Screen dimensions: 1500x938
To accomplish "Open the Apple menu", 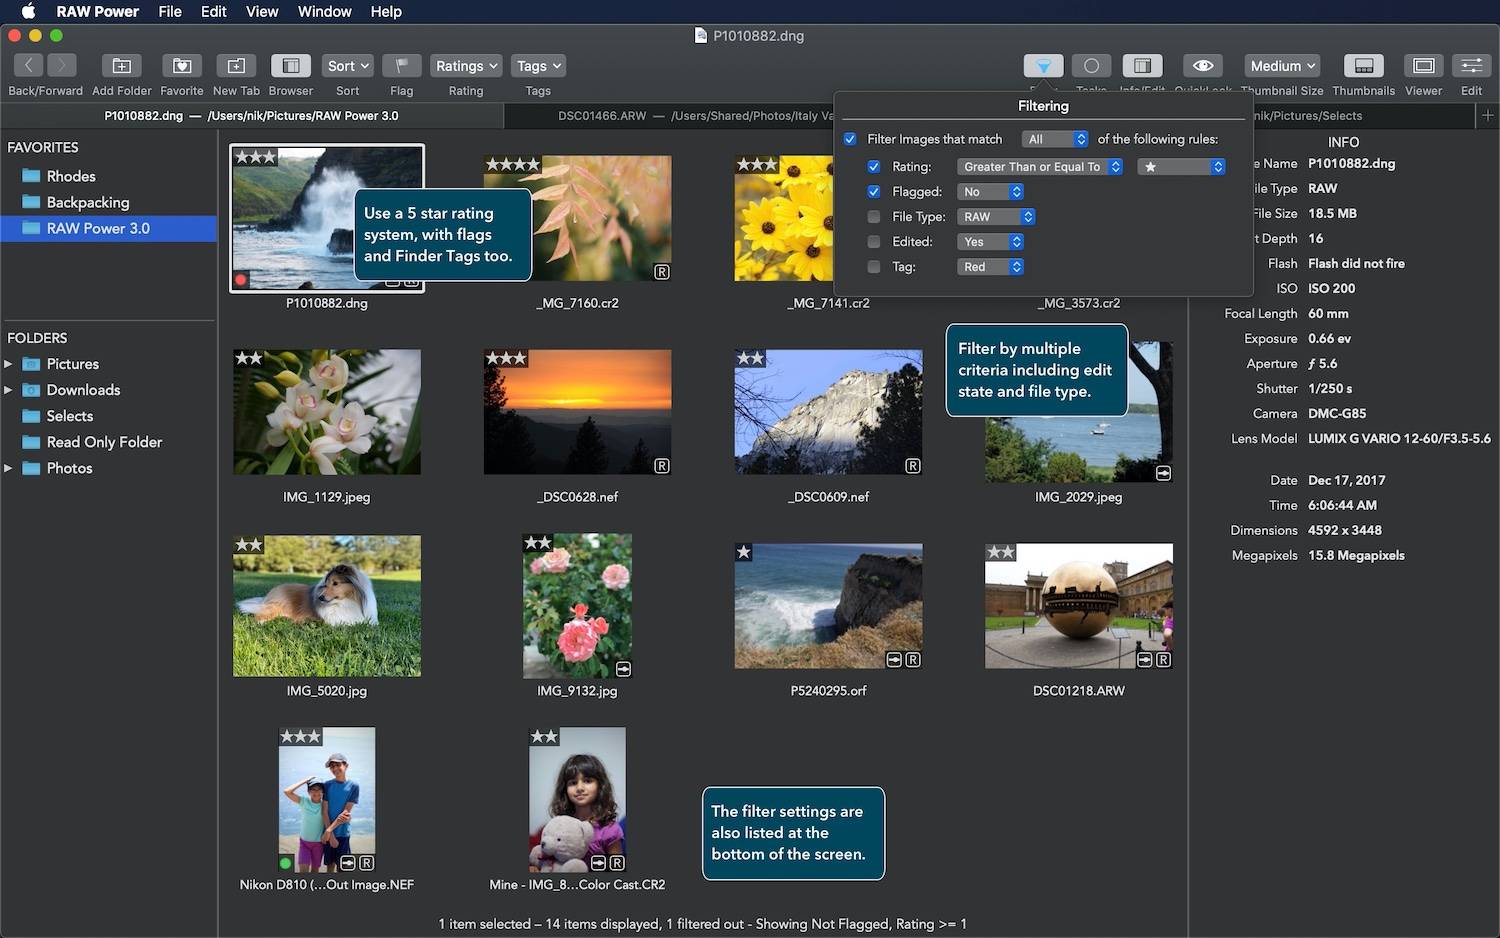I will (28, 12).
